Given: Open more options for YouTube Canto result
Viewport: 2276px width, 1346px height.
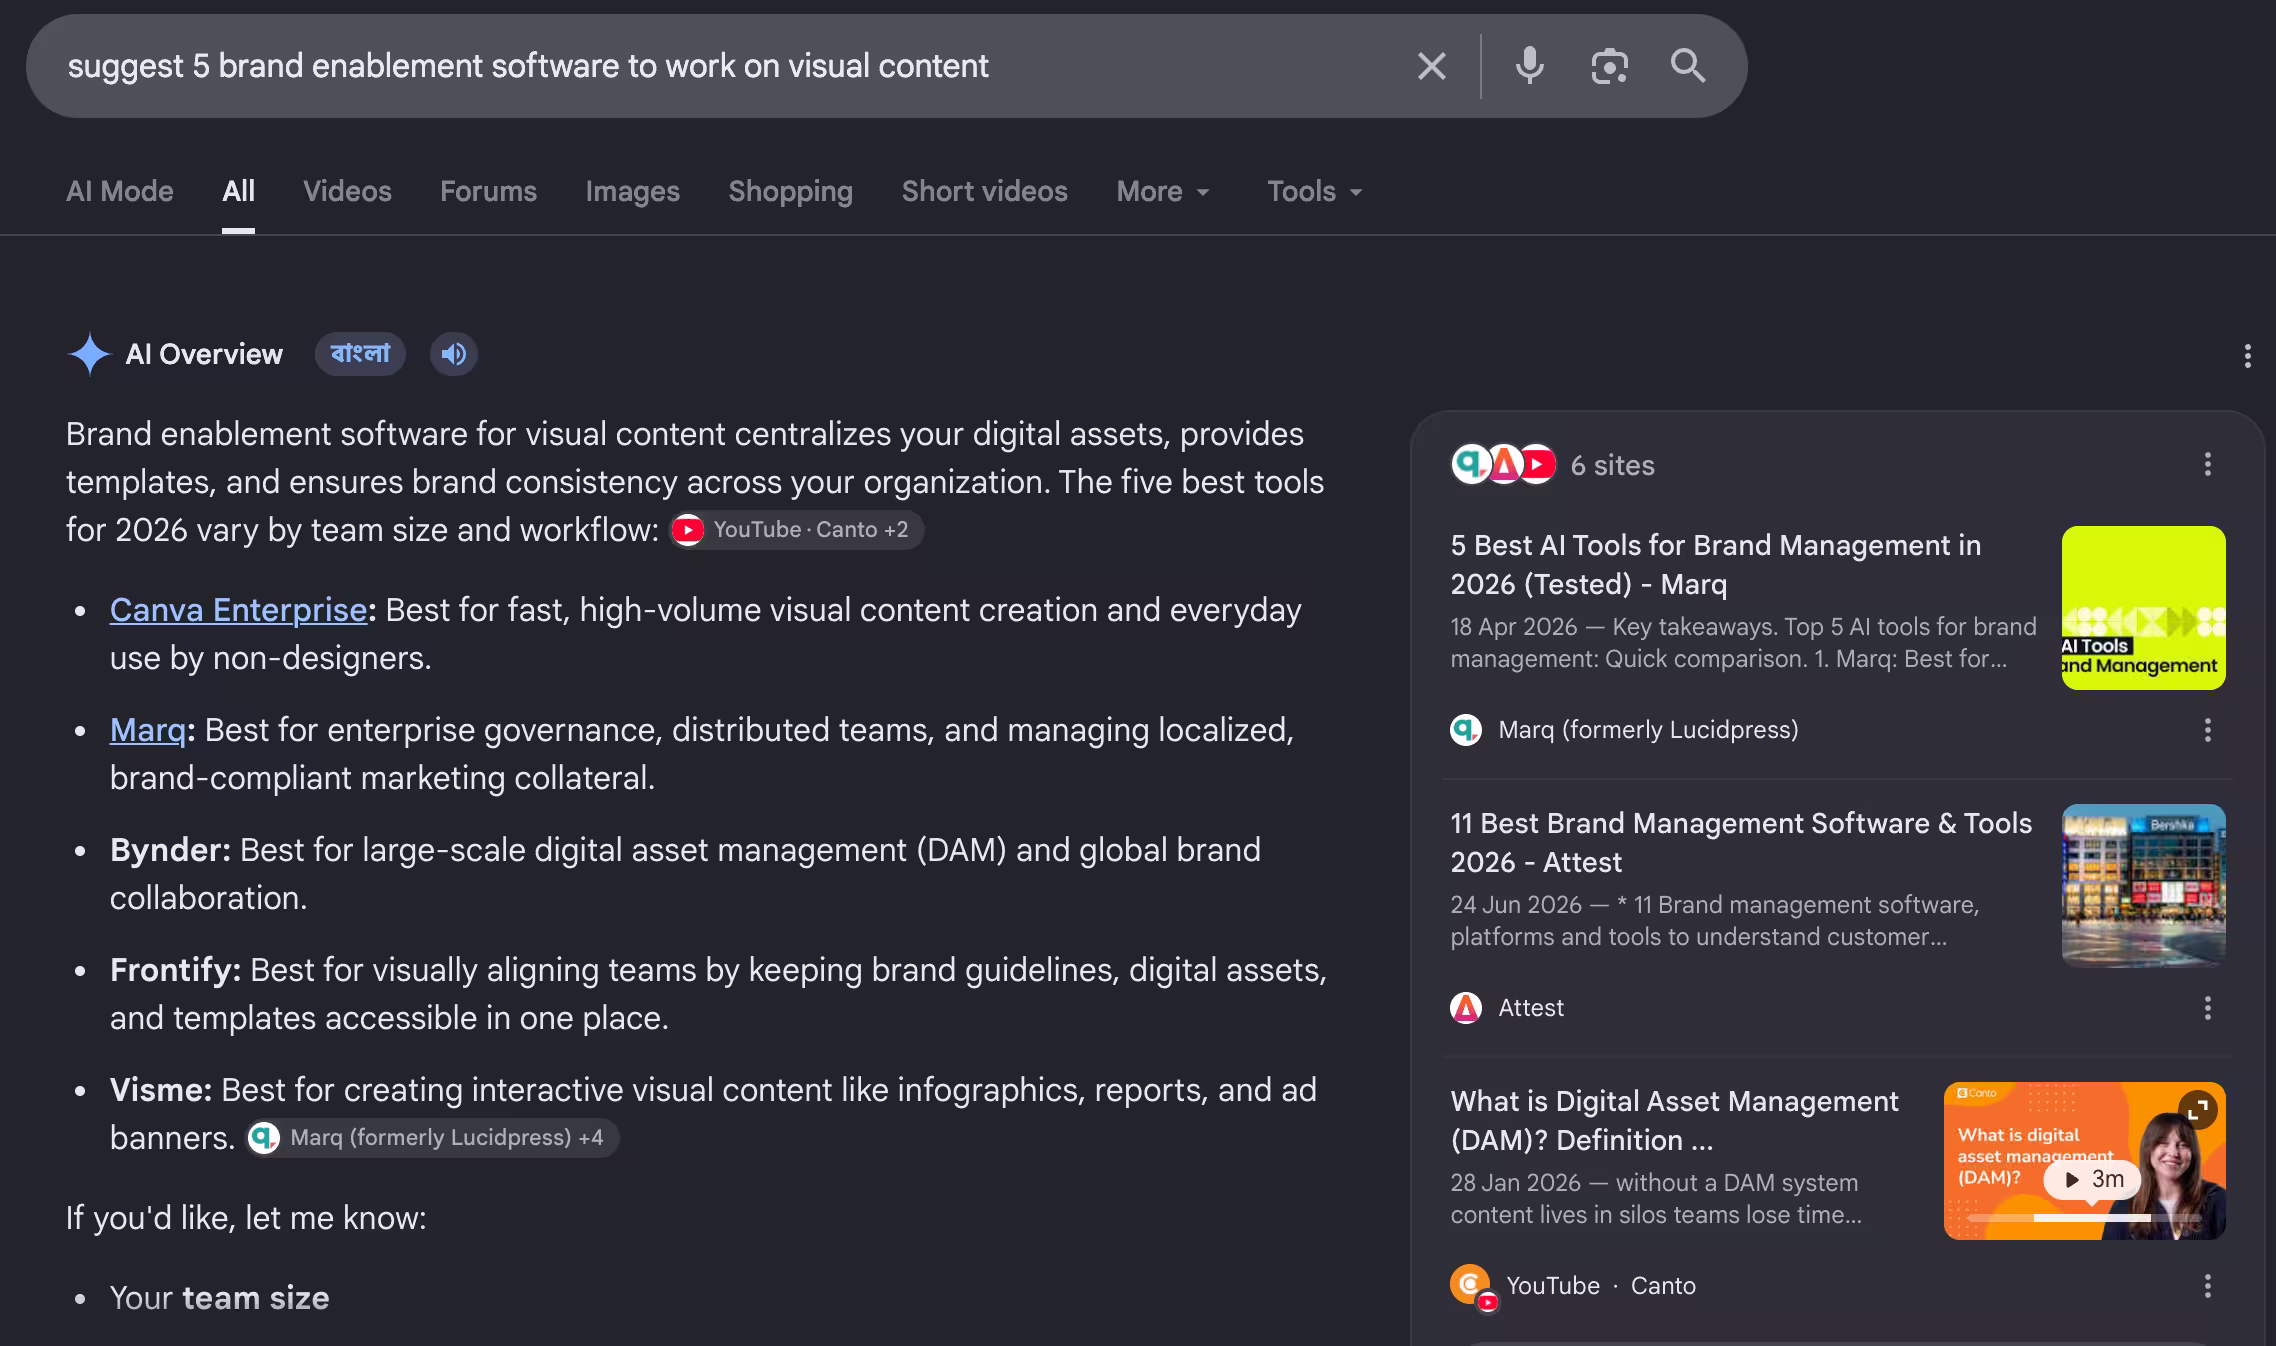Looking at the screenshot, I should coord(2207,1286).
